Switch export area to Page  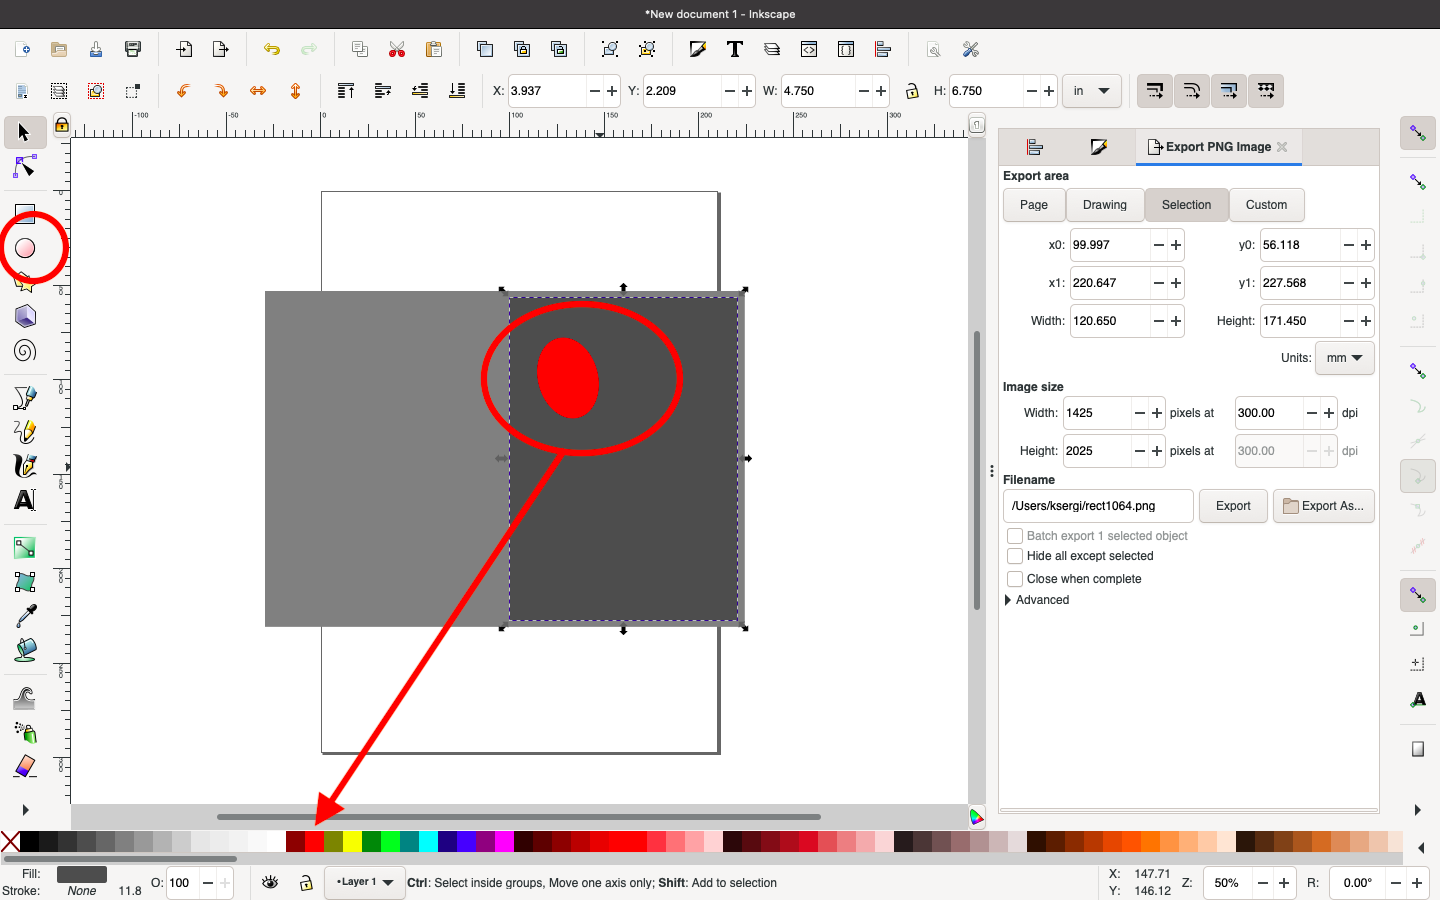1033,205
